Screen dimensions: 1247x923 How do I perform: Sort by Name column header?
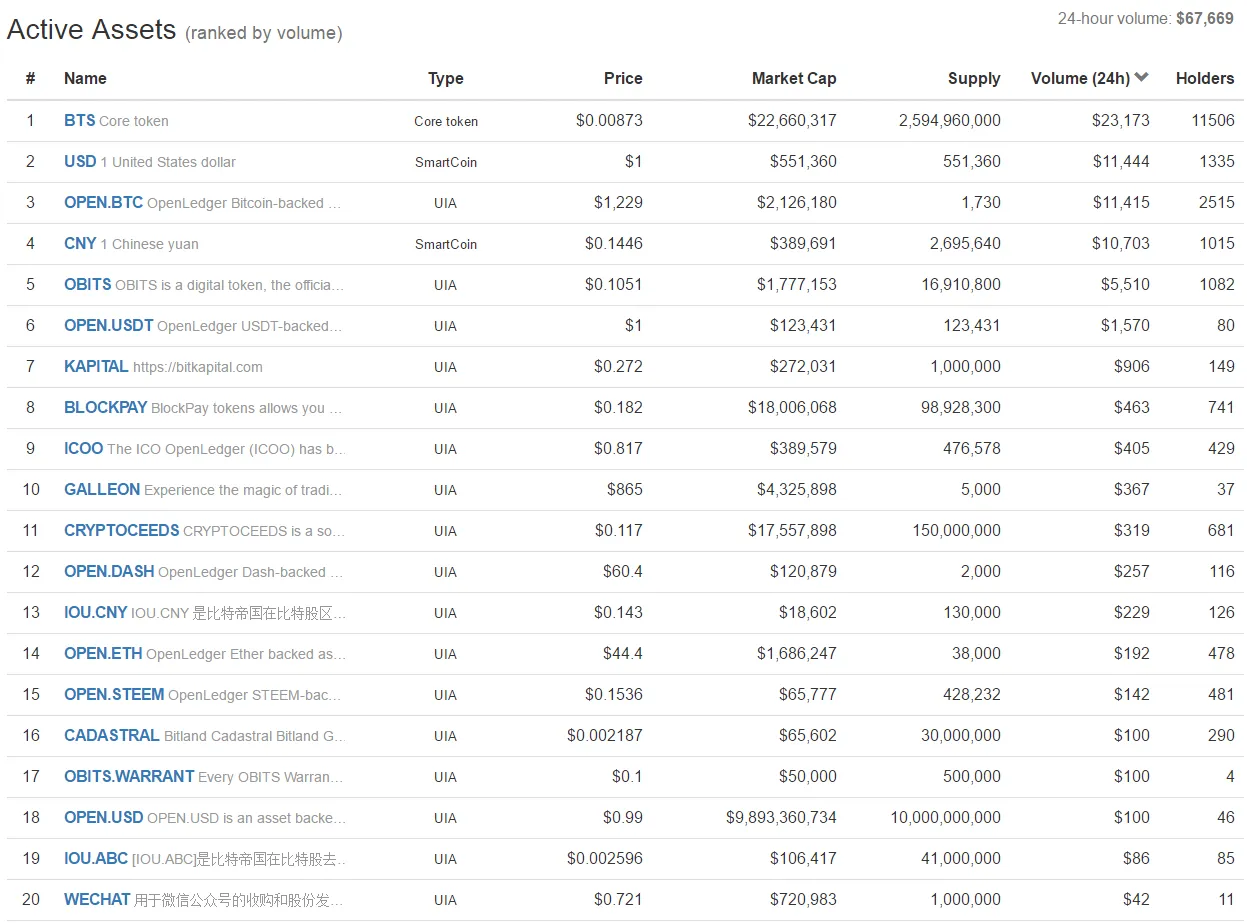pyautogui.click(x=85, y=78)
